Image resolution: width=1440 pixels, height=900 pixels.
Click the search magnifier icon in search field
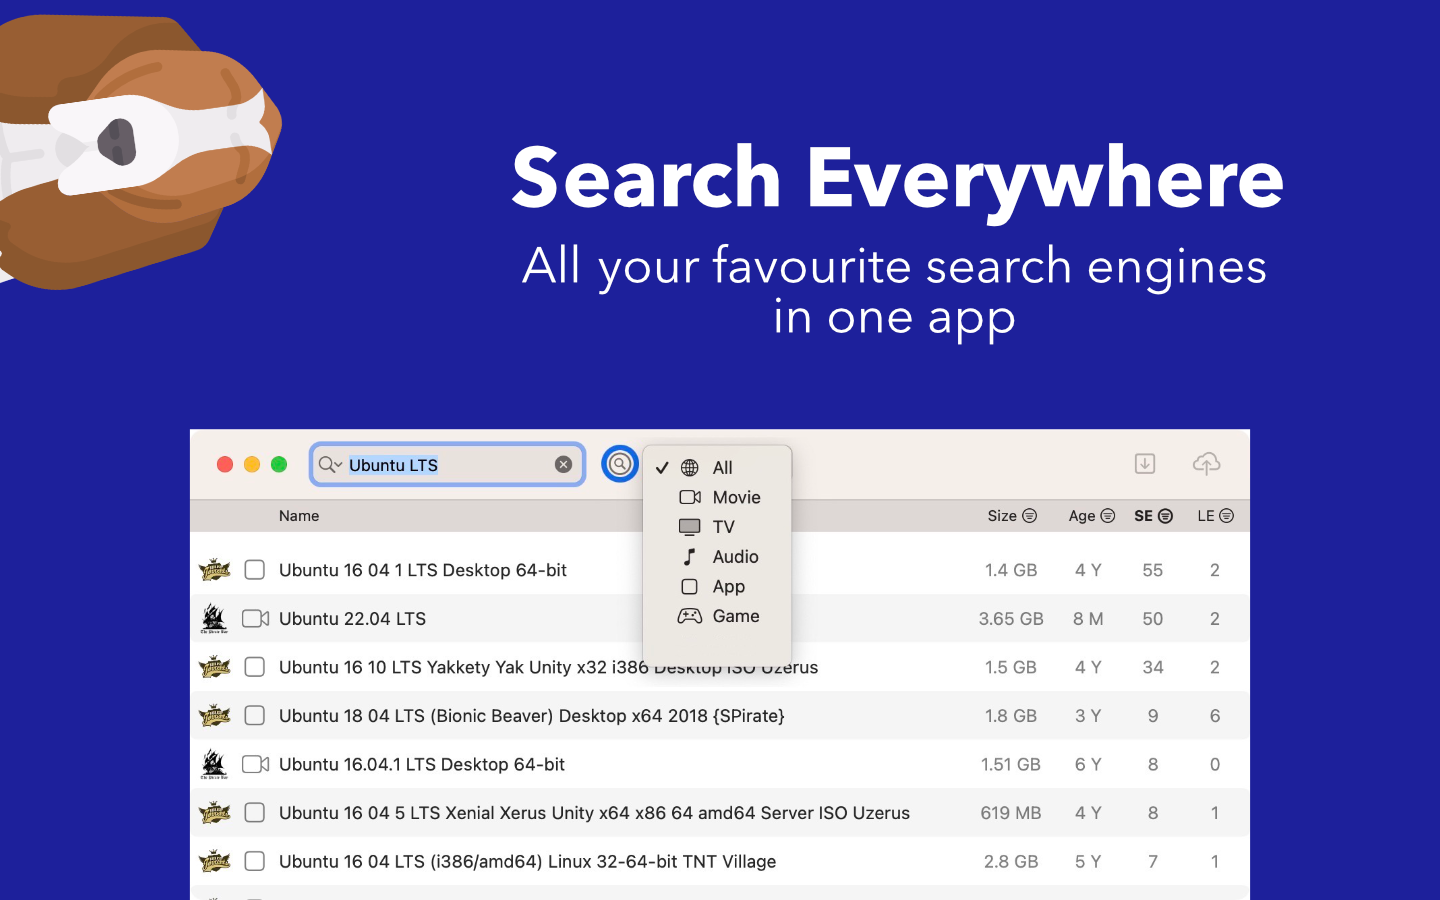click(x=329, y=465)
